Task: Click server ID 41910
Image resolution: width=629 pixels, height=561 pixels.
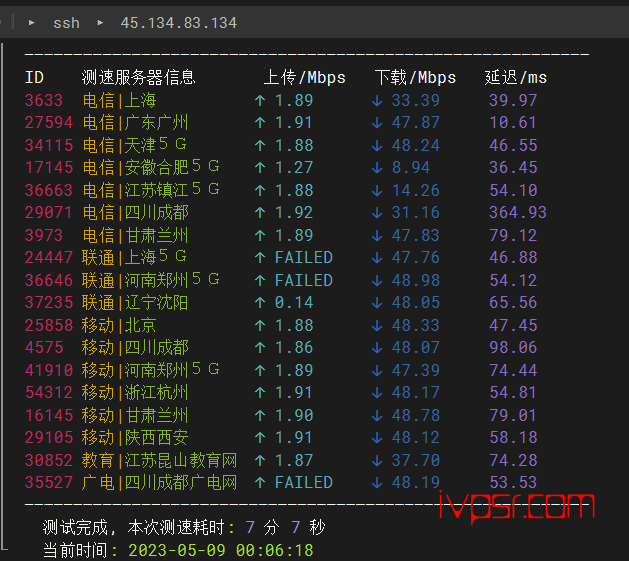Action: (x=49, y=370)
